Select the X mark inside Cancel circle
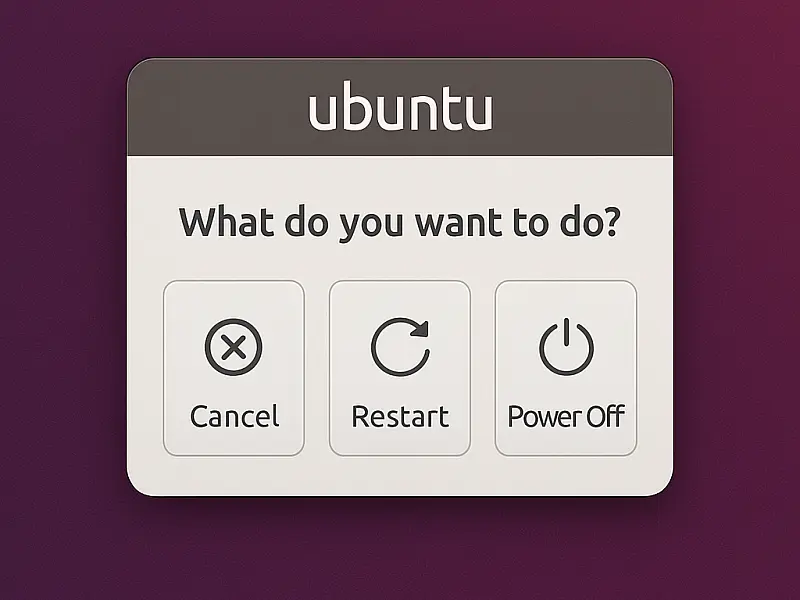 234,347
